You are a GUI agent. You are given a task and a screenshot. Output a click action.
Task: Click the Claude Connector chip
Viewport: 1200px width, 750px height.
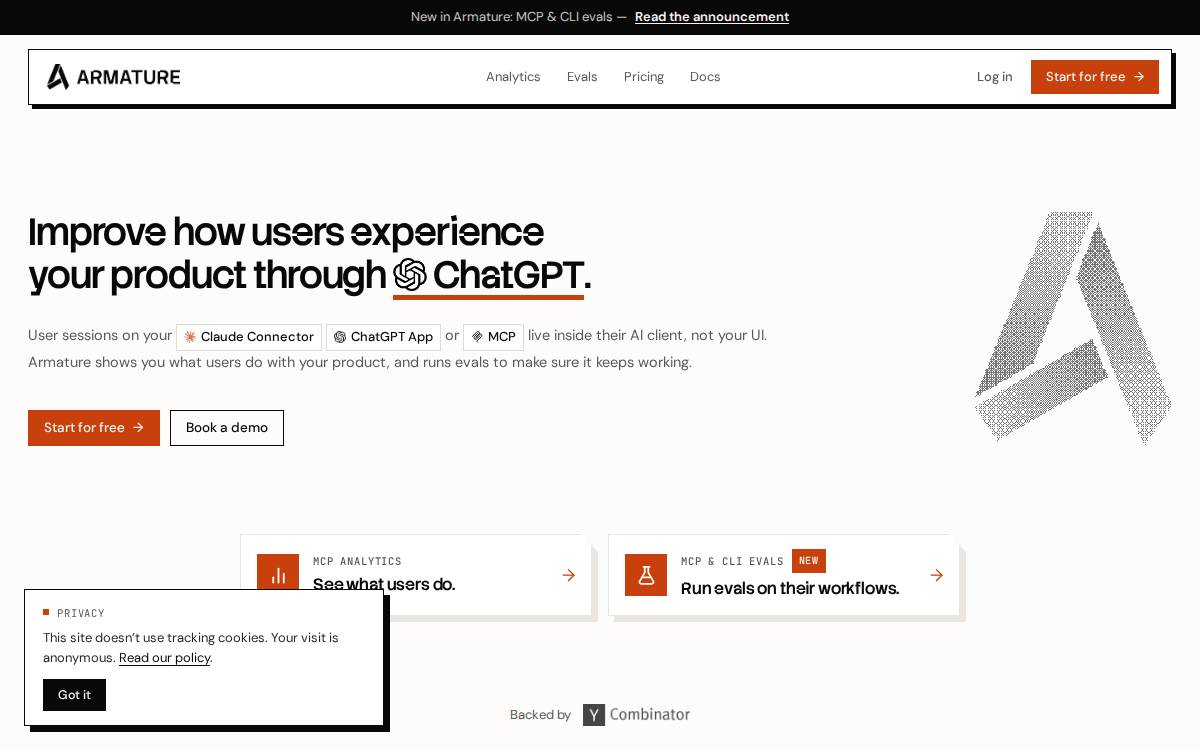[x=249, y=337]
